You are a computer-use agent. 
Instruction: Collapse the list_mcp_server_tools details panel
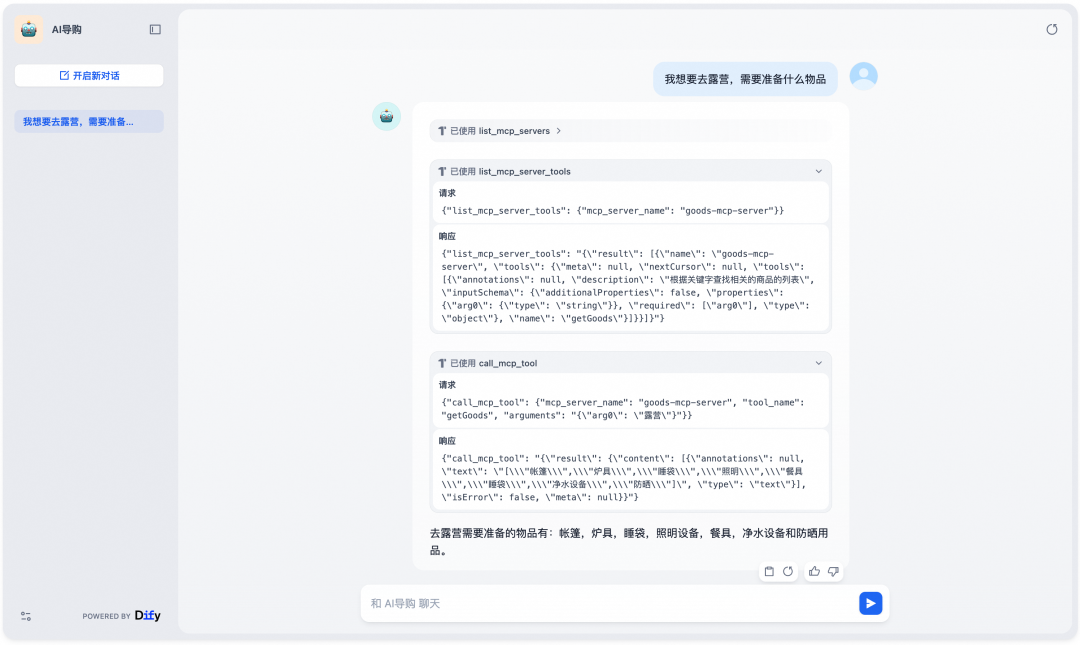pyautogui.click(x=818, y=171)
